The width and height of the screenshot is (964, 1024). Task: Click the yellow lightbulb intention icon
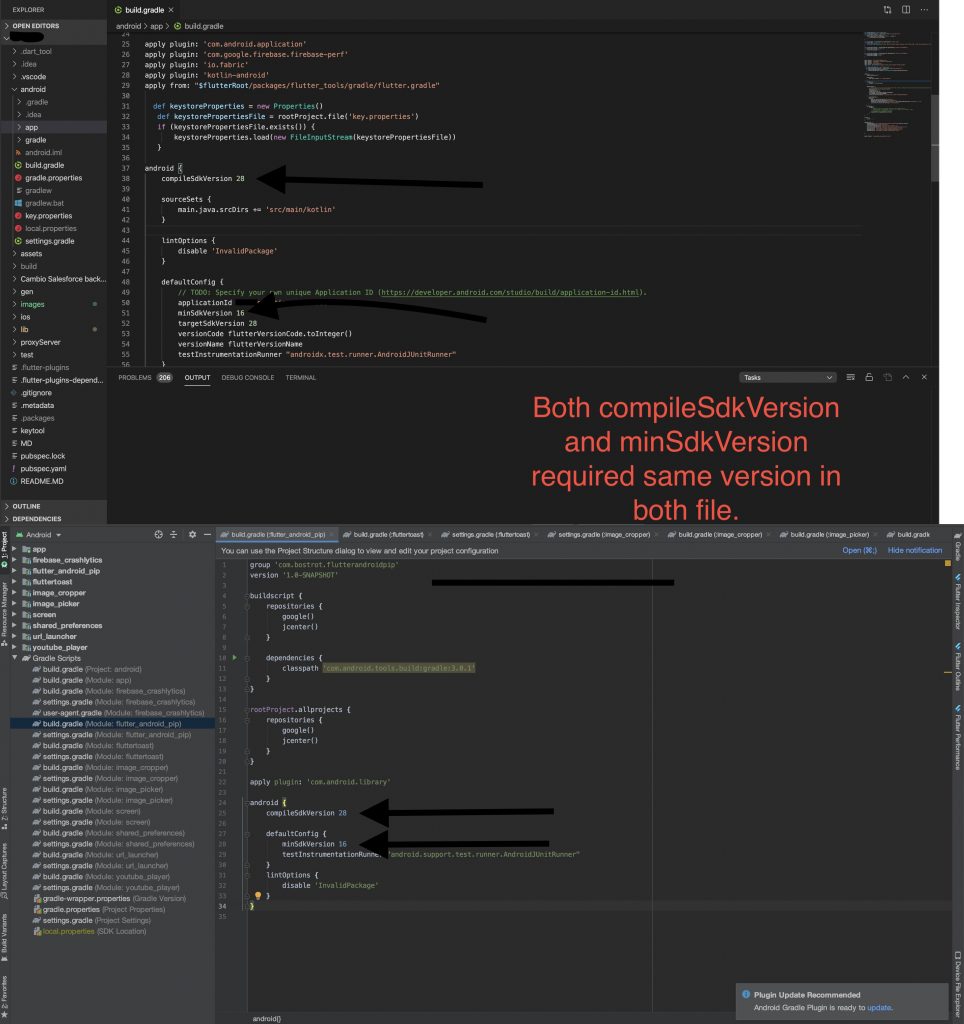257,896
